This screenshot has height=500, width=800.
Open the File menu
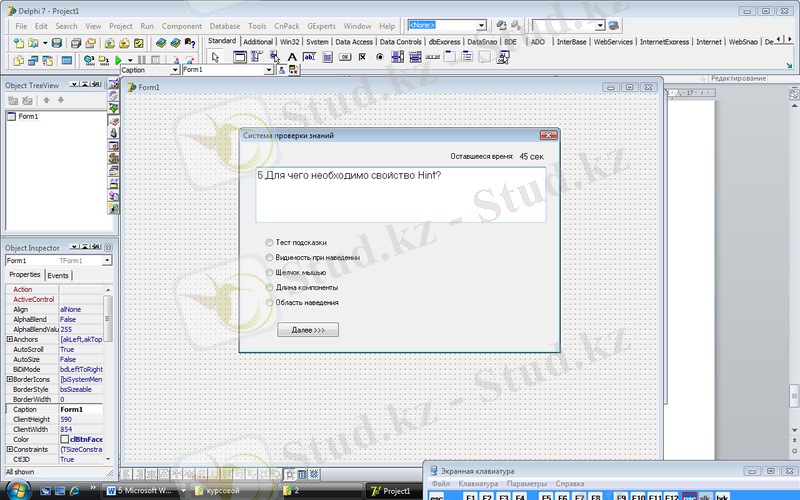[x=21, y=26]
